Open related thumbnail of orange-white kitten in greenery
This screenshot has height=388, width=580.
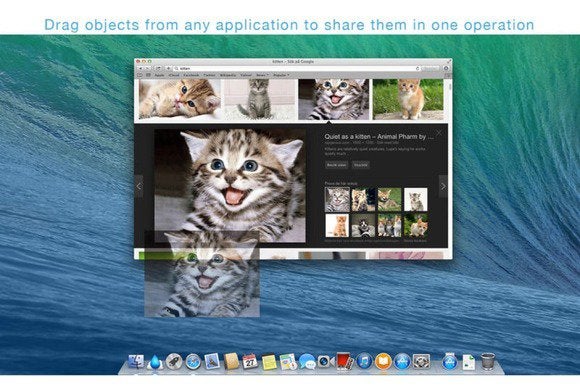tap(416, 225)
